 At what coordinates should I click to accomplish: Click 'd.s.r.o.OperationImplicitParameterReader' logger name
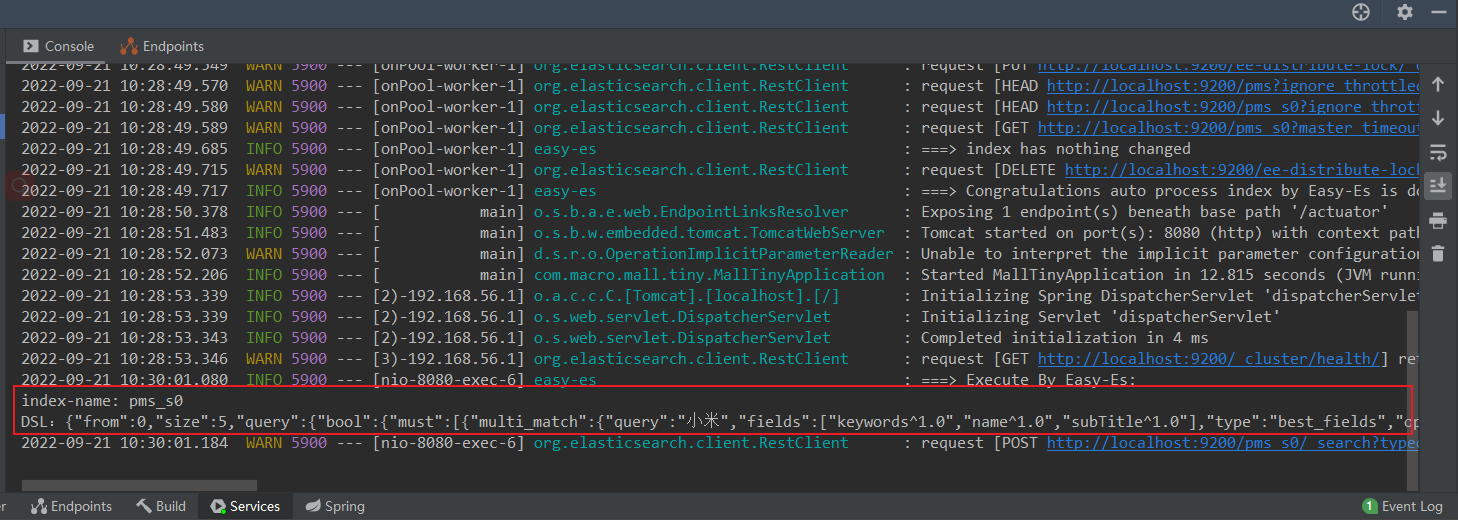point(713,254)
